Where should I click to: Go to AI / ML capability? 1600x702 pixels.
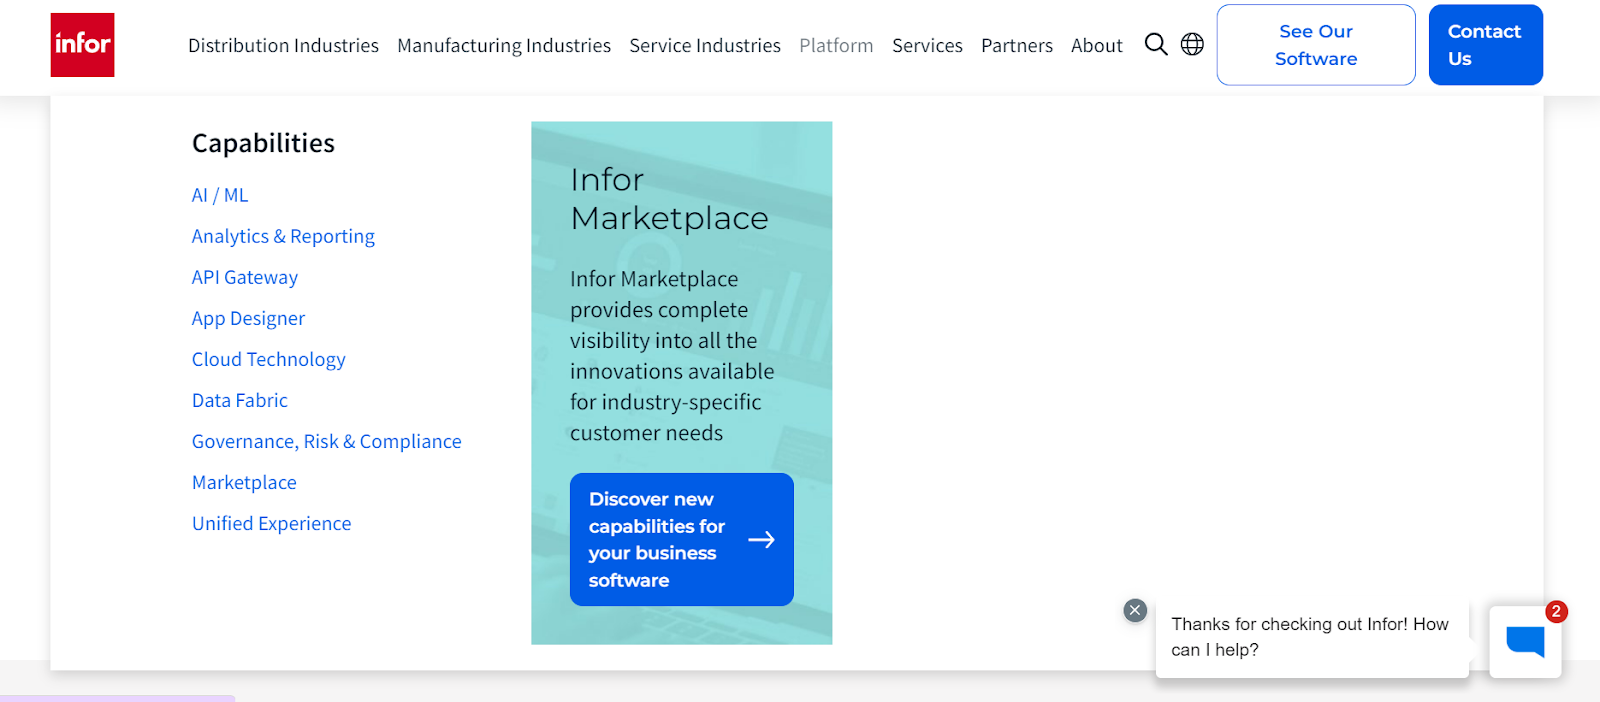point(220,195)
